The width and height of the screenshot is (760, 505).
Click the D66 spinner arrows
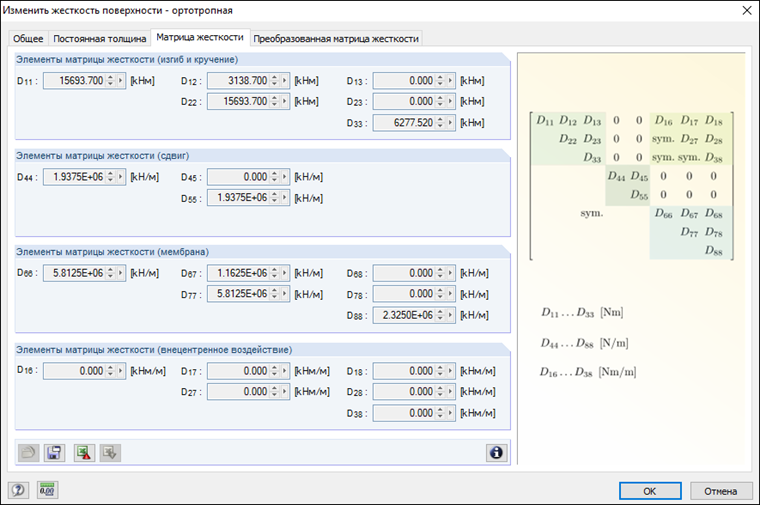point(111,273)
